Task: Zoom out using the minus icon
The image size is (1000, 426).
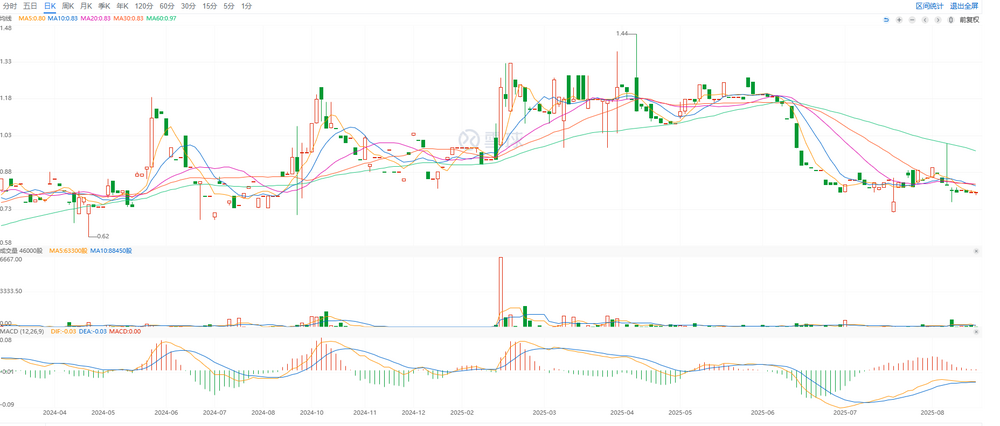Action: (912, 20)
